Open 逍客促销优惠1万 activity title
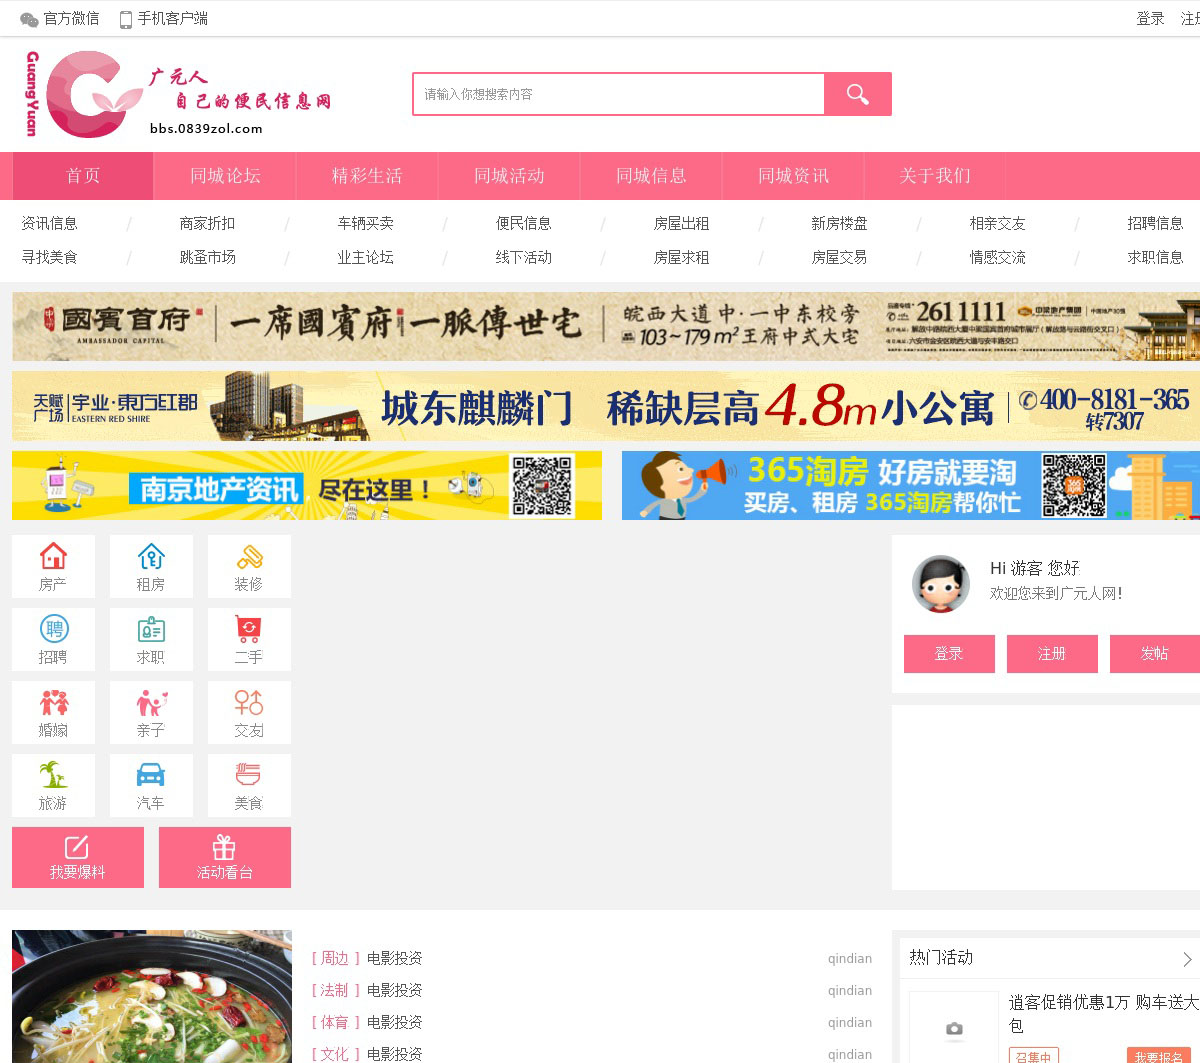 (x=1104, y=1013)
